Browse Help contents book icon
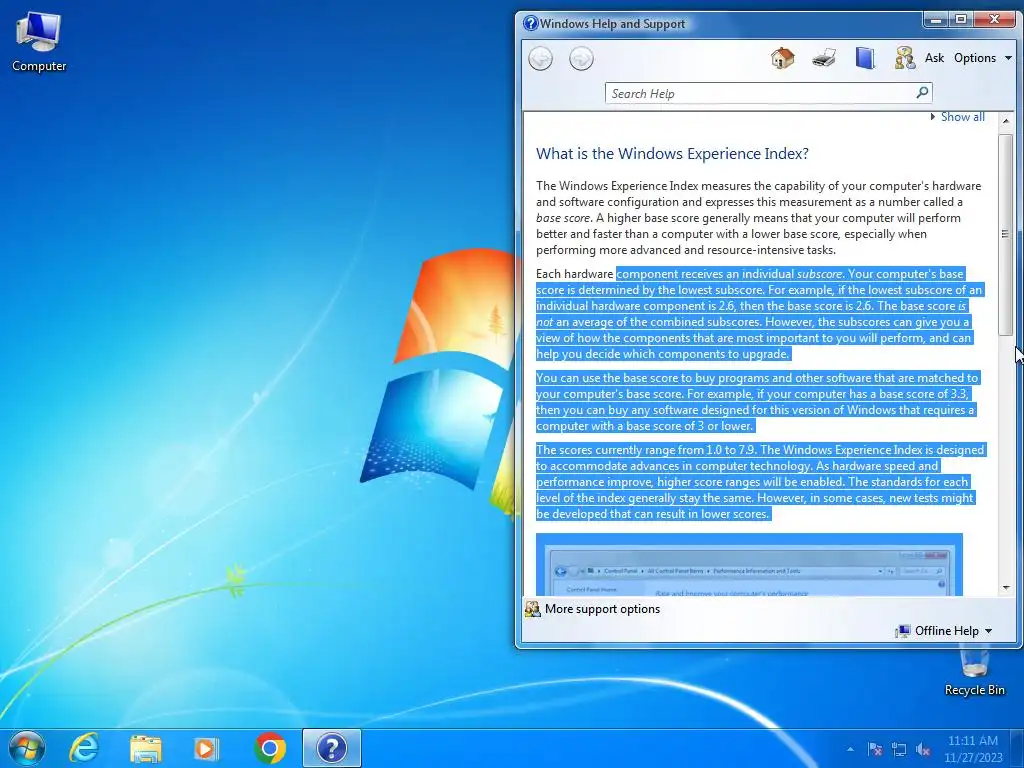 (865, 58)
